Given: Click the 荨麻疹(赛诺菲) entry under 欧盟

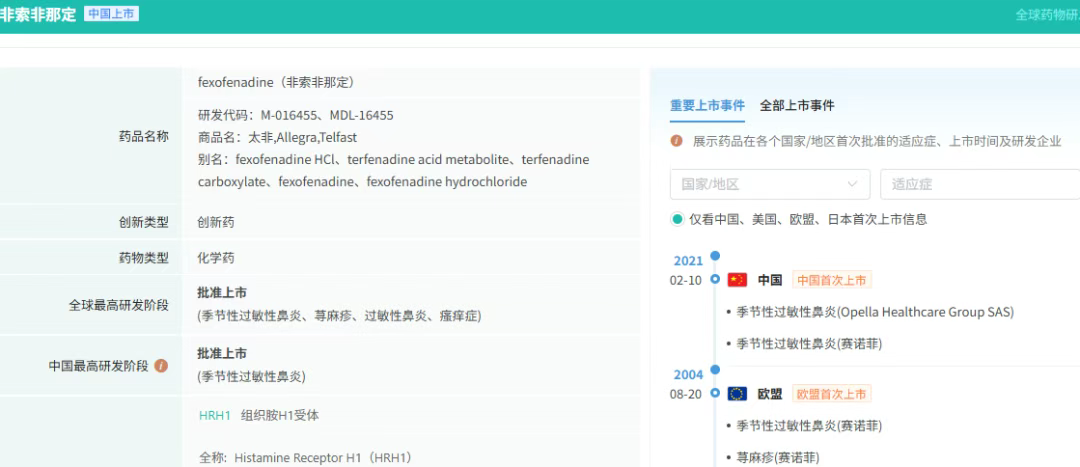Looking at the screenshot, I should point(778,457).
